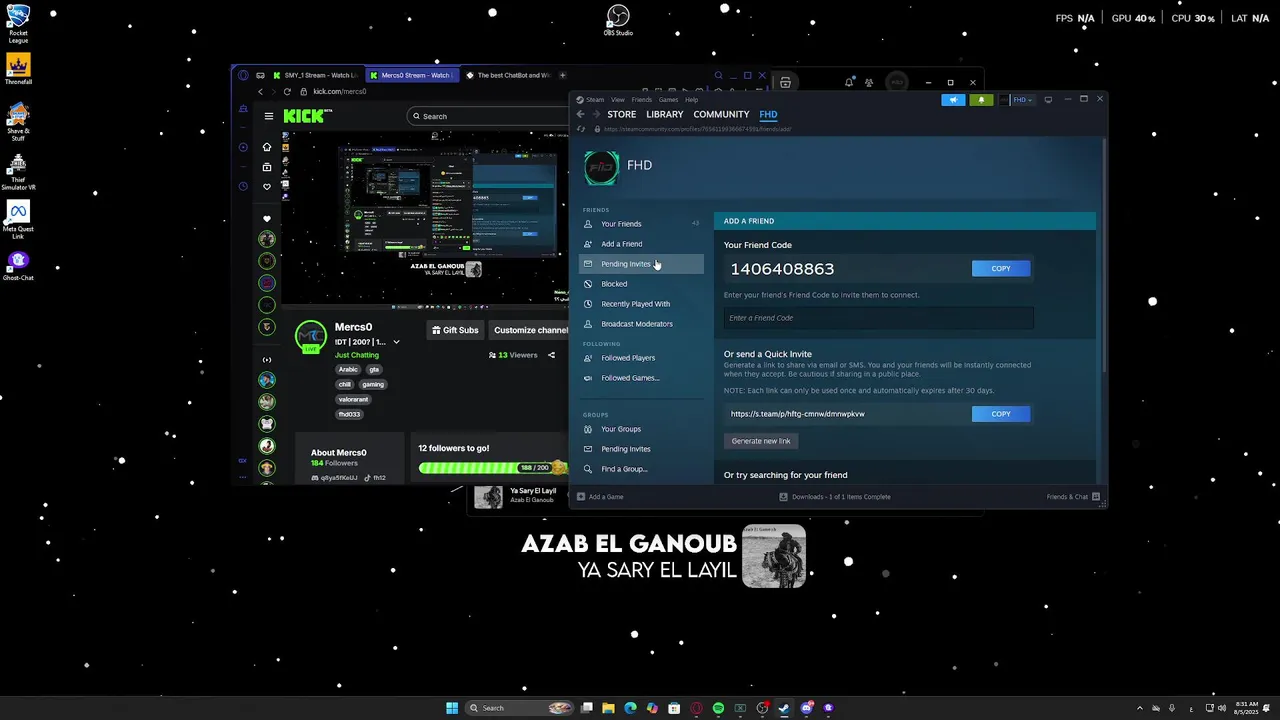The width and height of the screenshot is (1280, 720).
Task: Go to Steam STORE tab
Action: click(x=622, y=114)
